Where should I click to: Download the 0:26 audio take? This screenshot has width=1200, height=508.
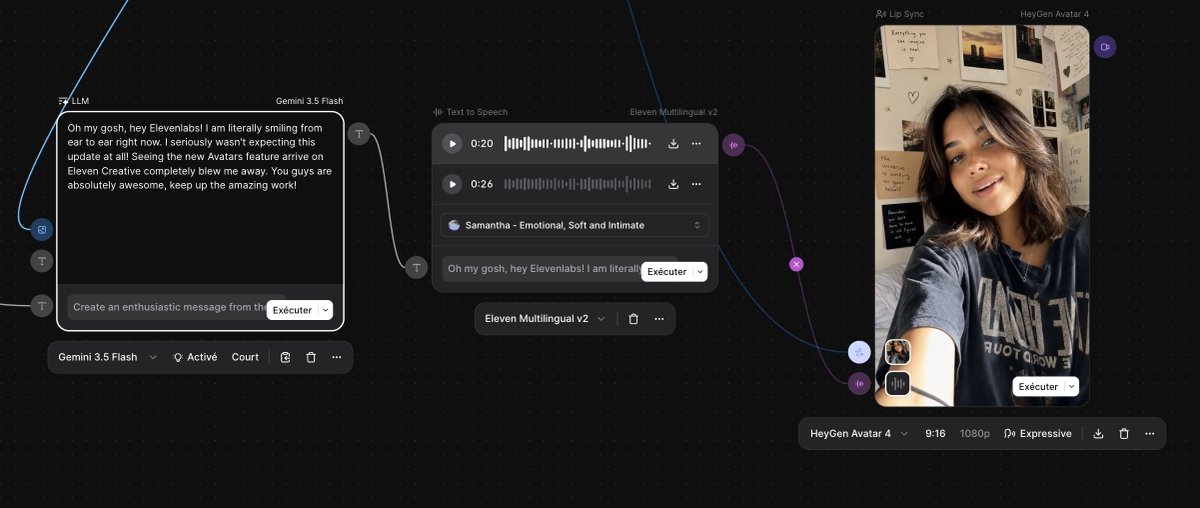(673, 184)
